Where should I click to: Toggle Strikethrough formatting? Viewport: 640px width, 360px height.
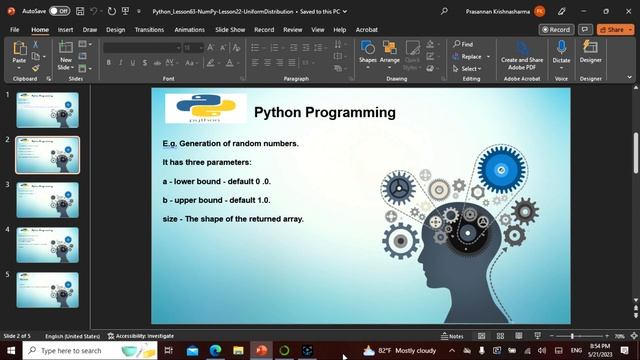157,63
